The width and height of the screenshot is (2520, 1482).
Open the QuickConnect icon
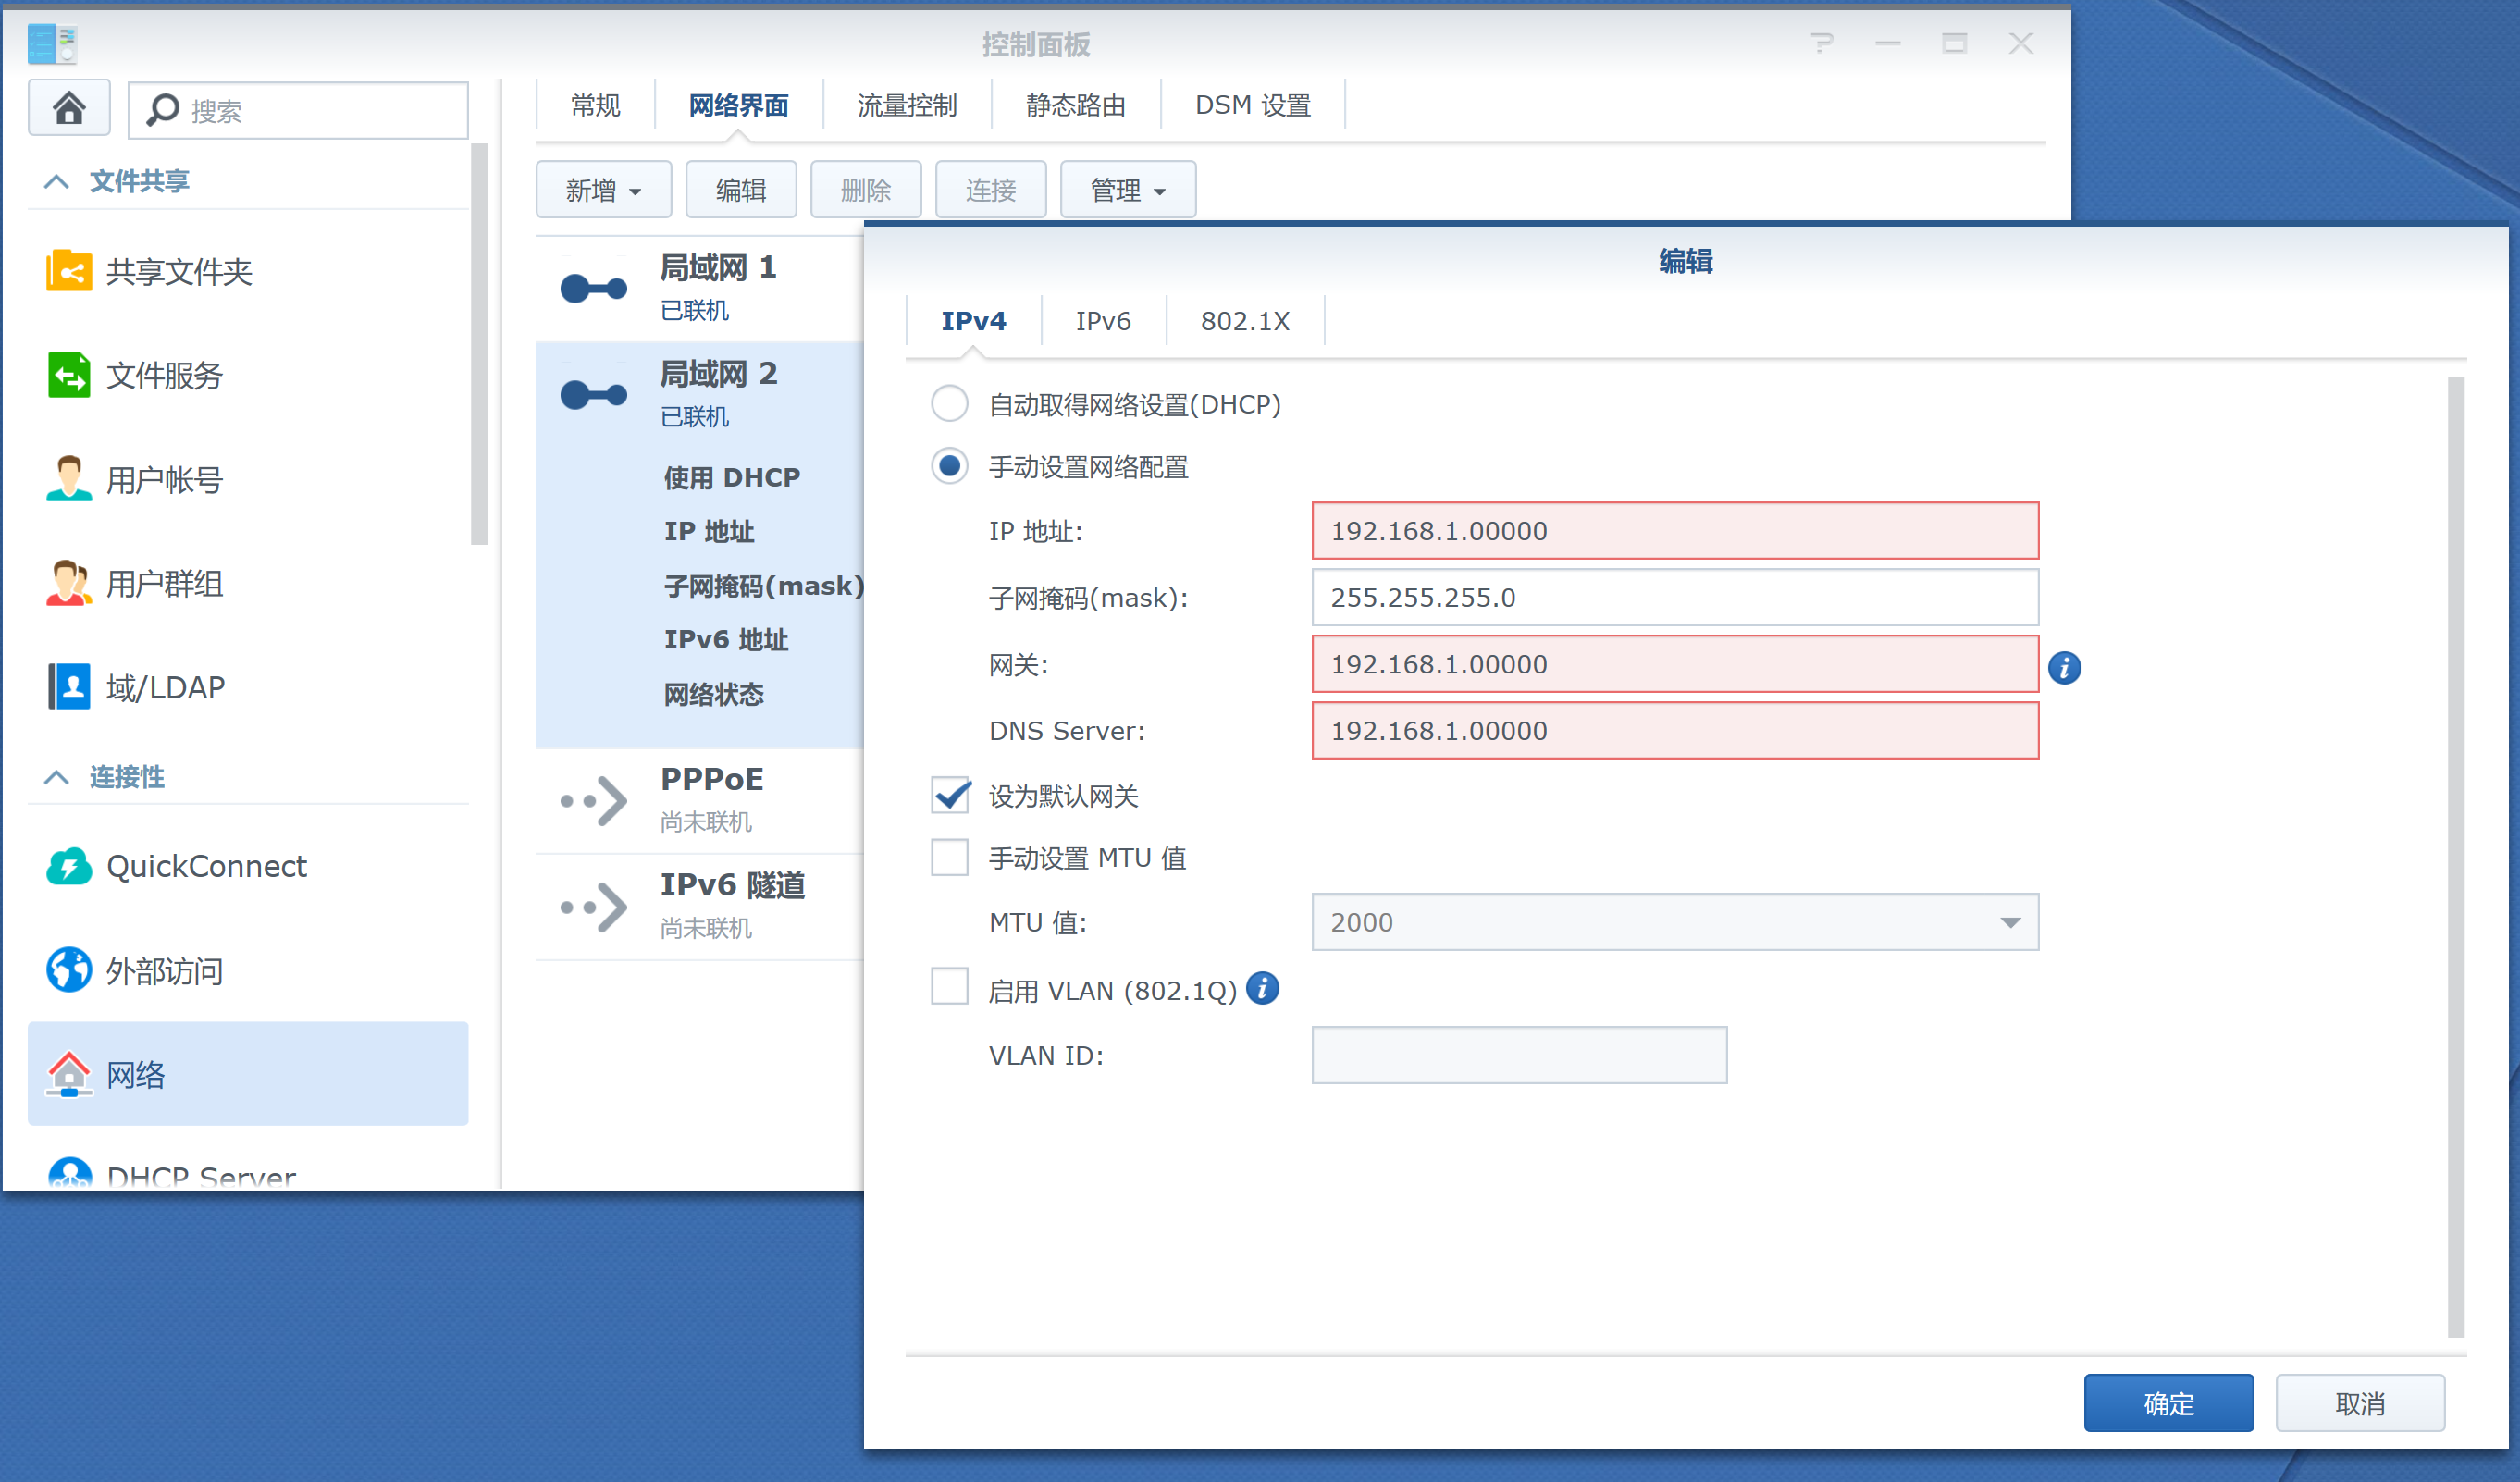click(68, 866)
